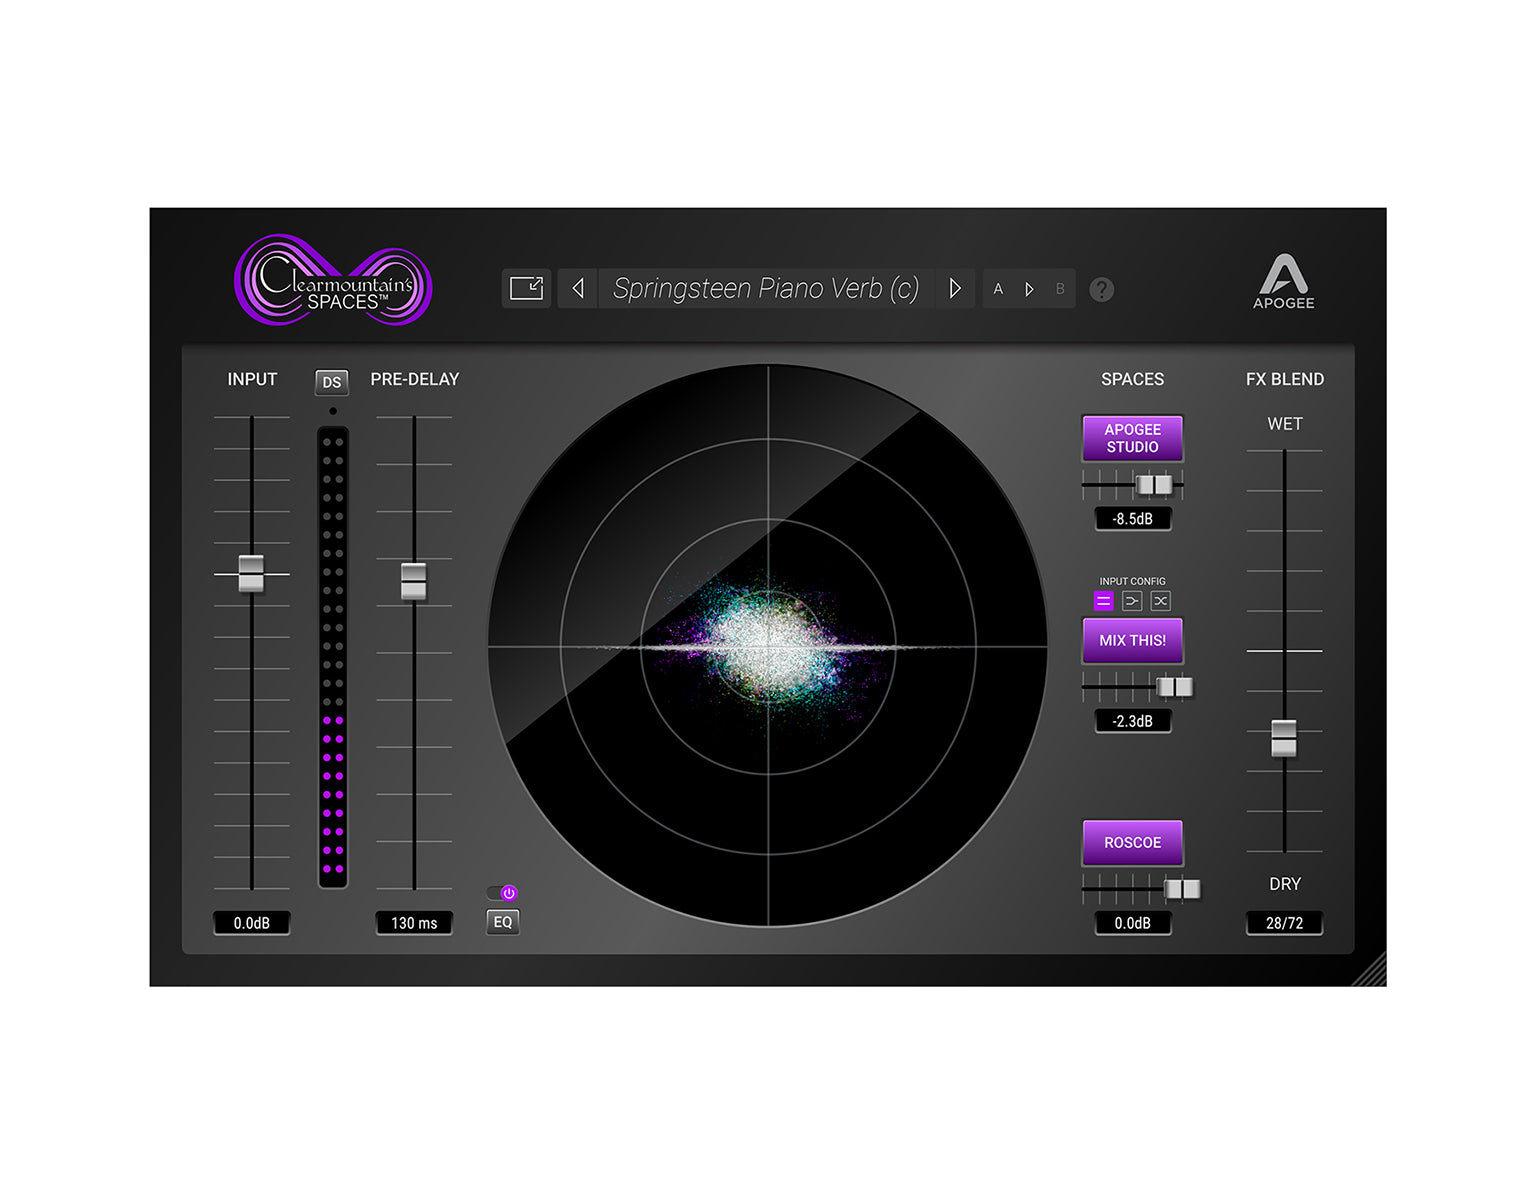Click the resize window icon

click(x=526, y=289)
